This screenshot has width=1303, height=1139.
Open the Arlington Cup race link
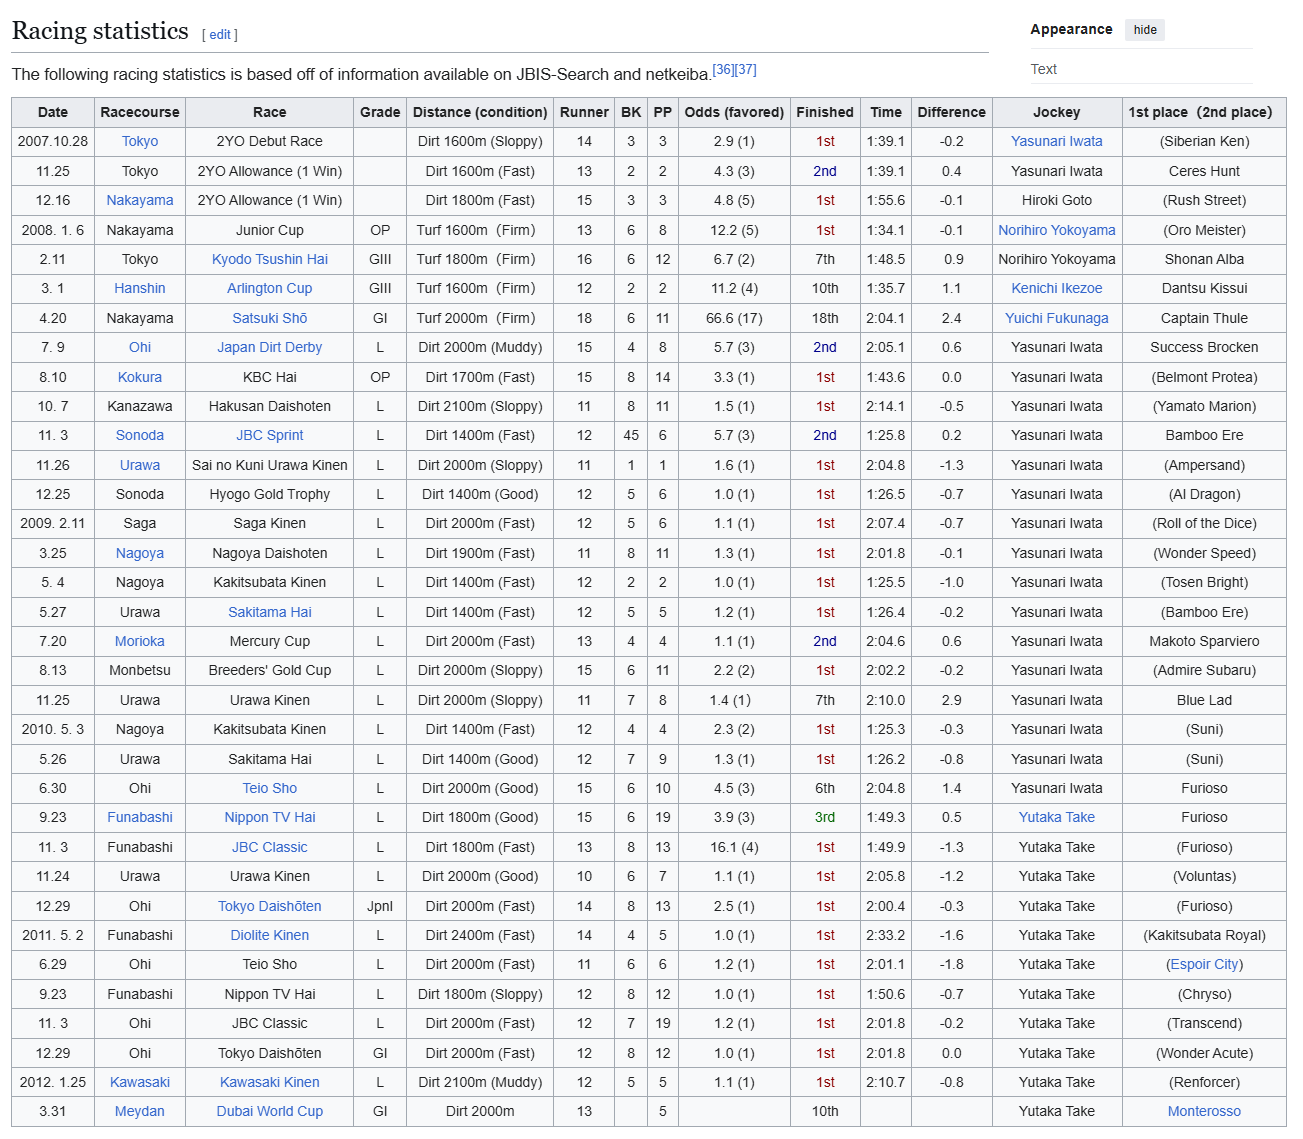point(270,289)
